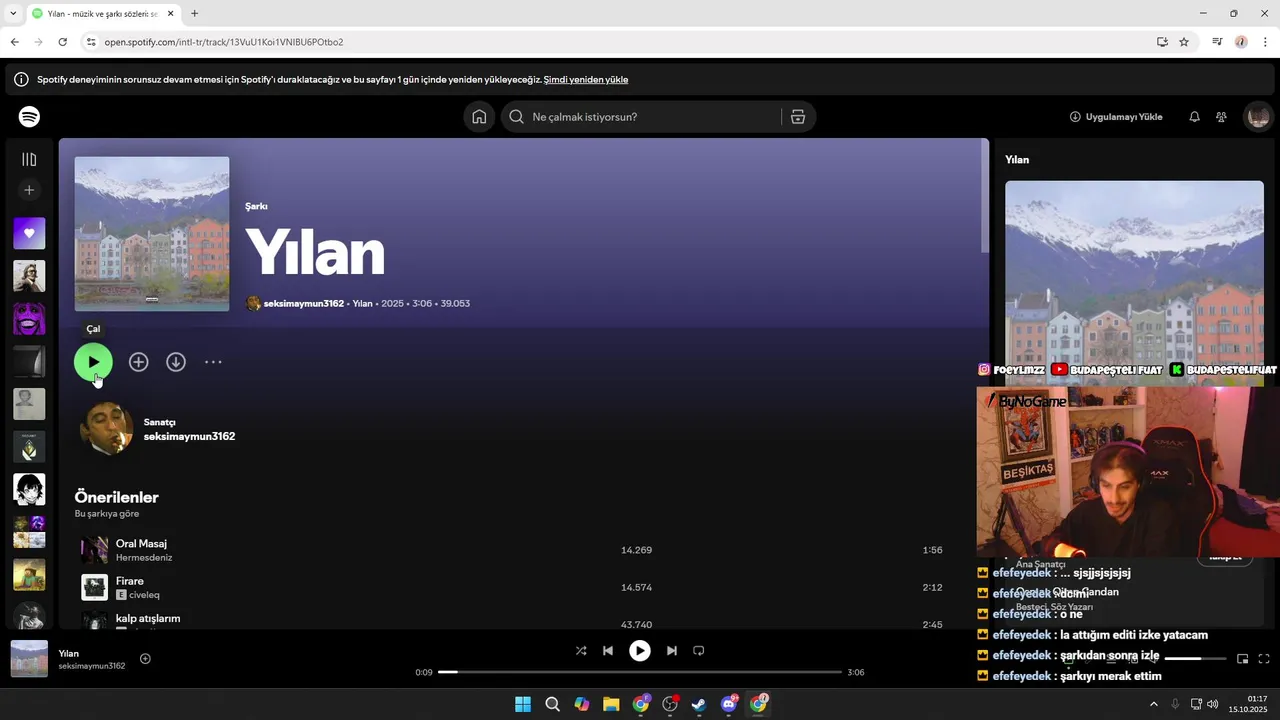Open artist Hermesdeniz link
This screenshot has width=1280, height=720.
(x=144, y=558)
